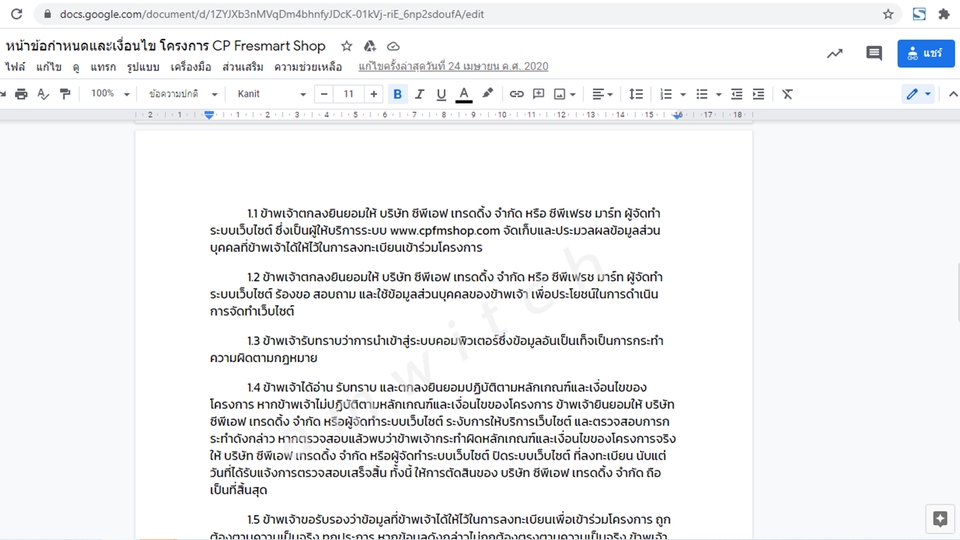
Task: Click the add comment icon in the toolbar
Action: (x=539, y=94)
